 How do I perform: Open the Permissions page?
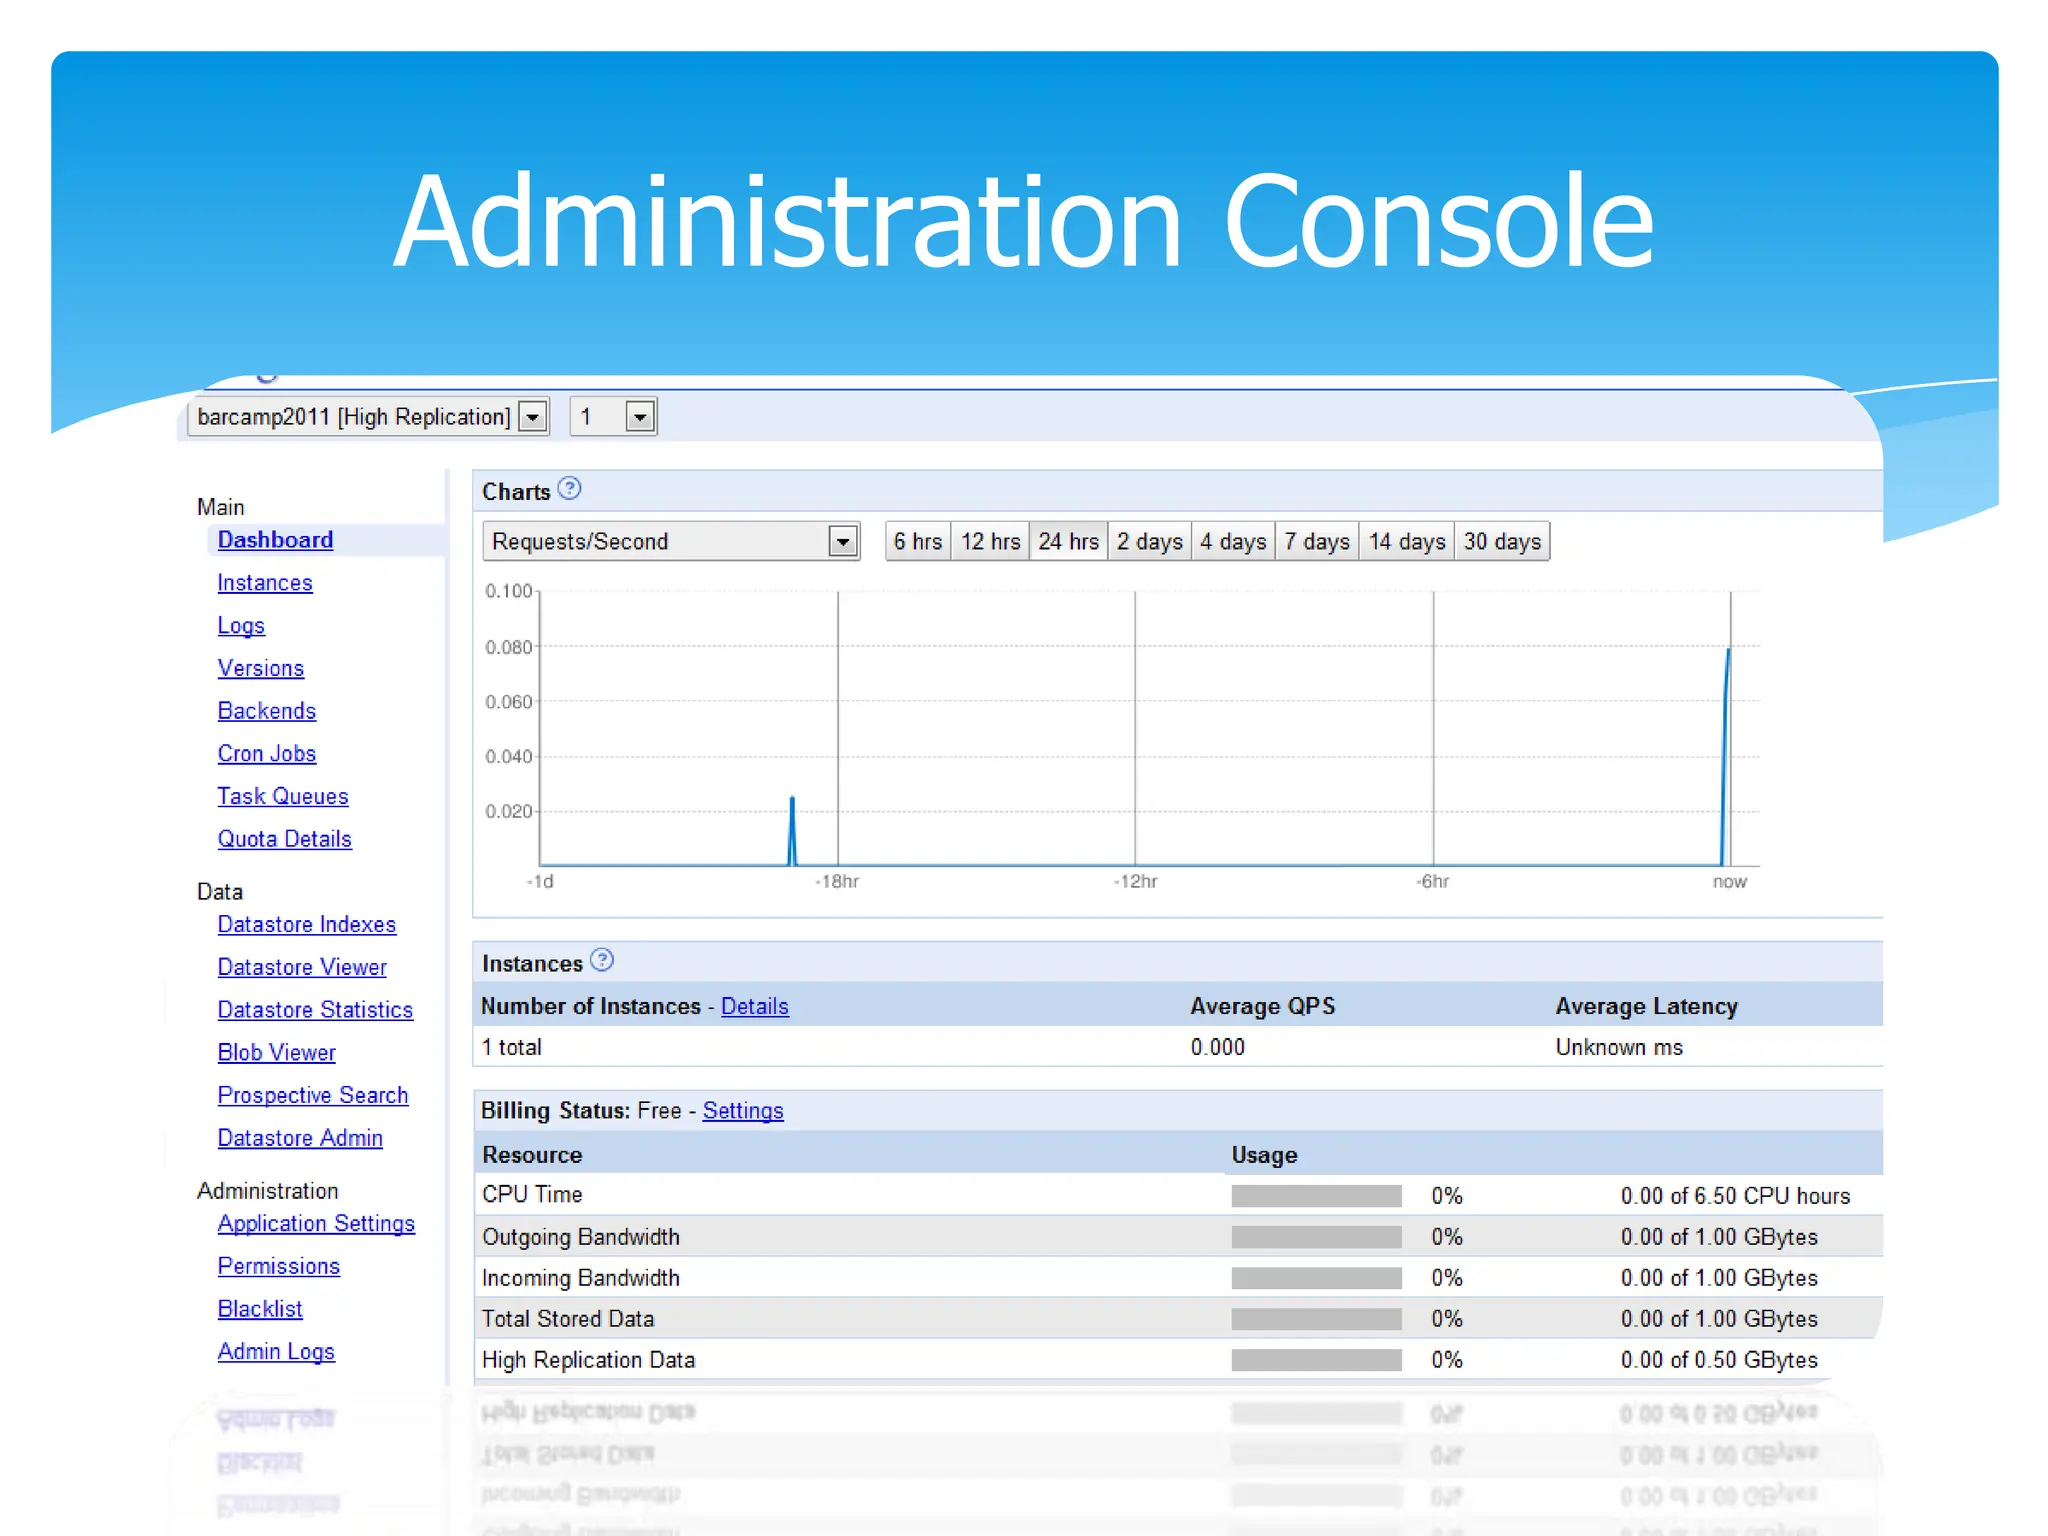pyautogui.click(x=279, y=1267)
